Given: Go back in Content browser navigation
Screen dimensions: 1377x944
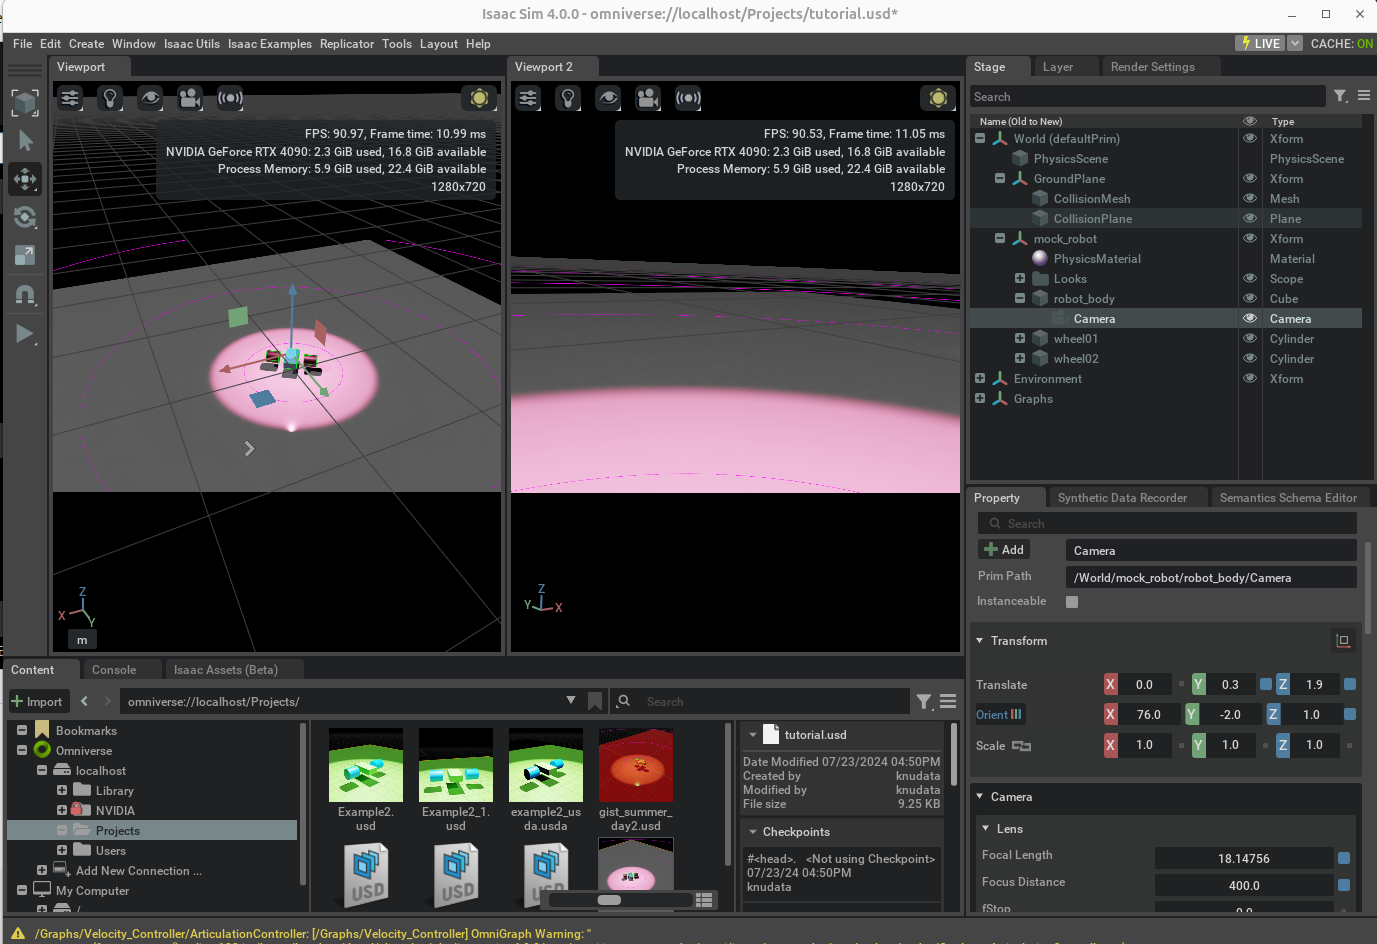Looking at the screenshot, I should click(x=84, y=701).
